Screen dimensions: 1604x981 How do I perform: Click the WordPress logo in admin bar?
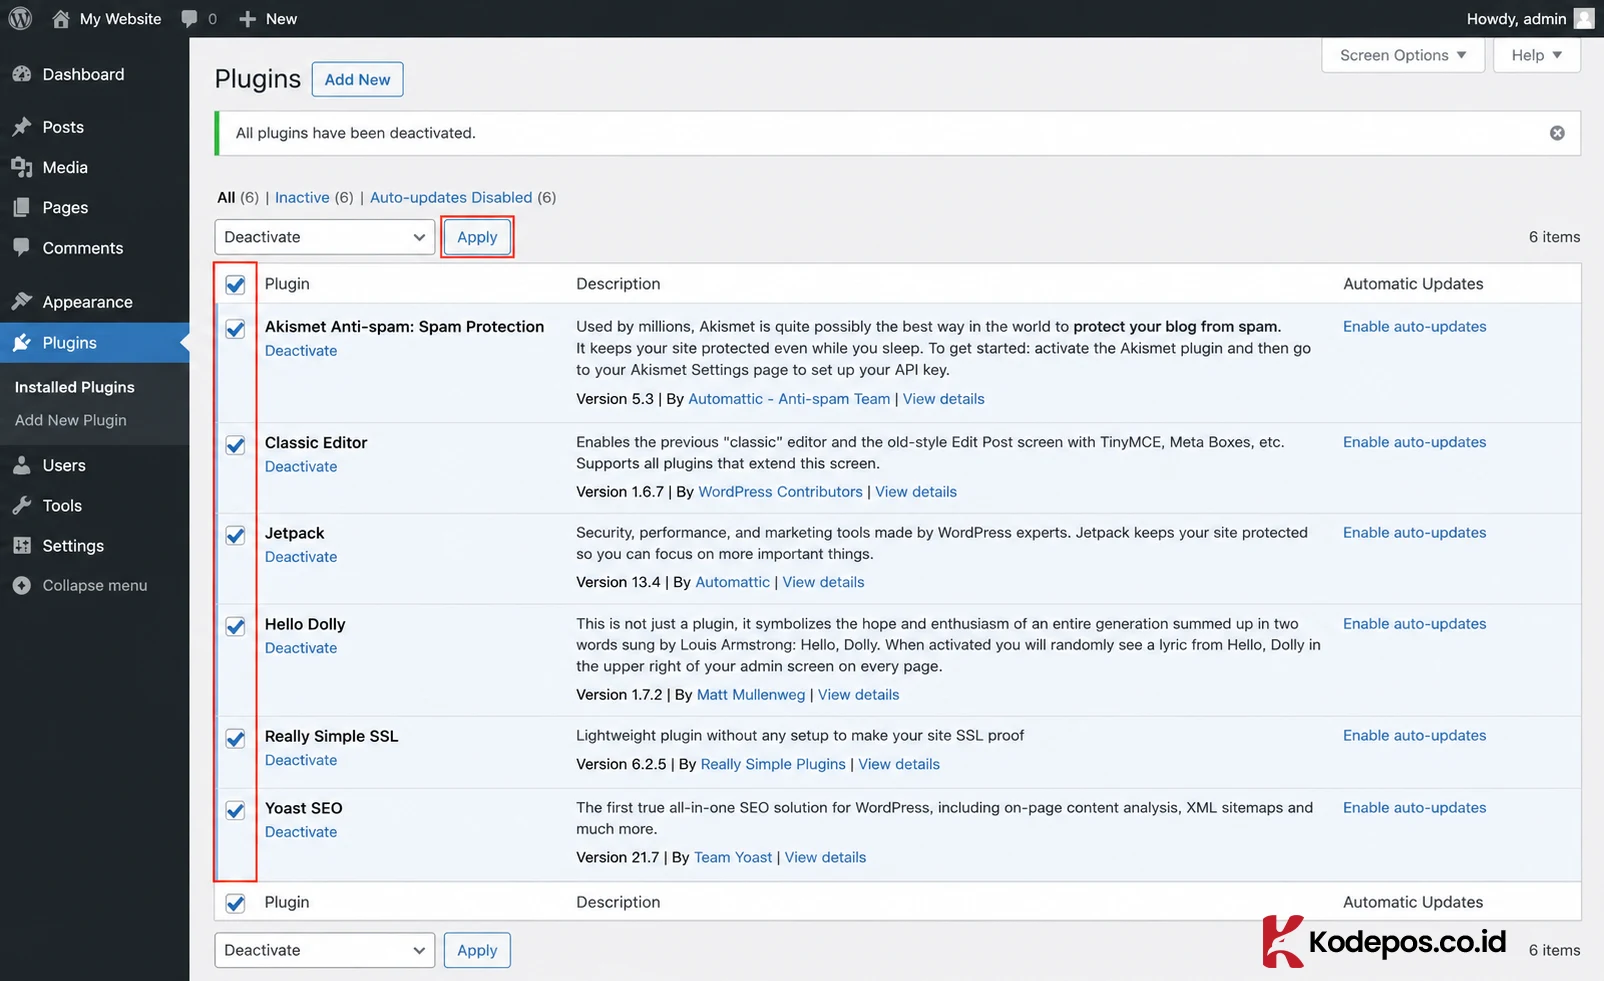tap(20, 18)
